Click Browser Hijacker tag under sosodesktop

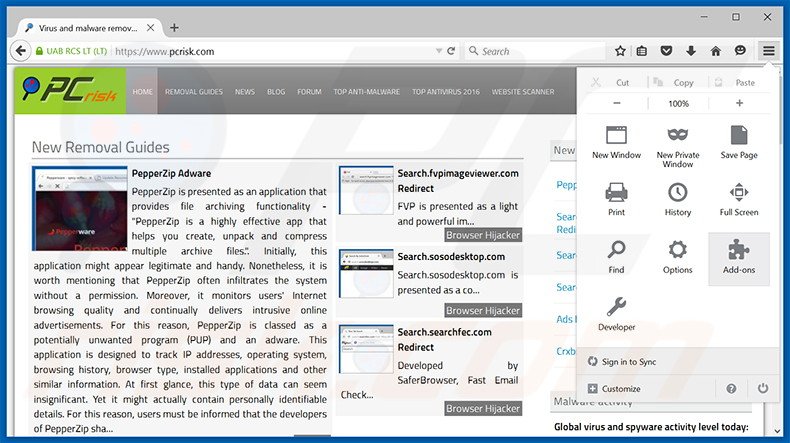pos(483,310)
